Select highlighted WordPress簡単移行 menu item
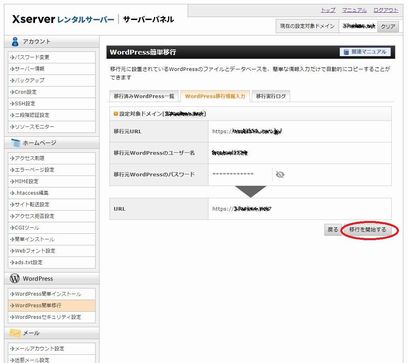The width and height of the screenshot is (408, 363). [x=52, y=305]
